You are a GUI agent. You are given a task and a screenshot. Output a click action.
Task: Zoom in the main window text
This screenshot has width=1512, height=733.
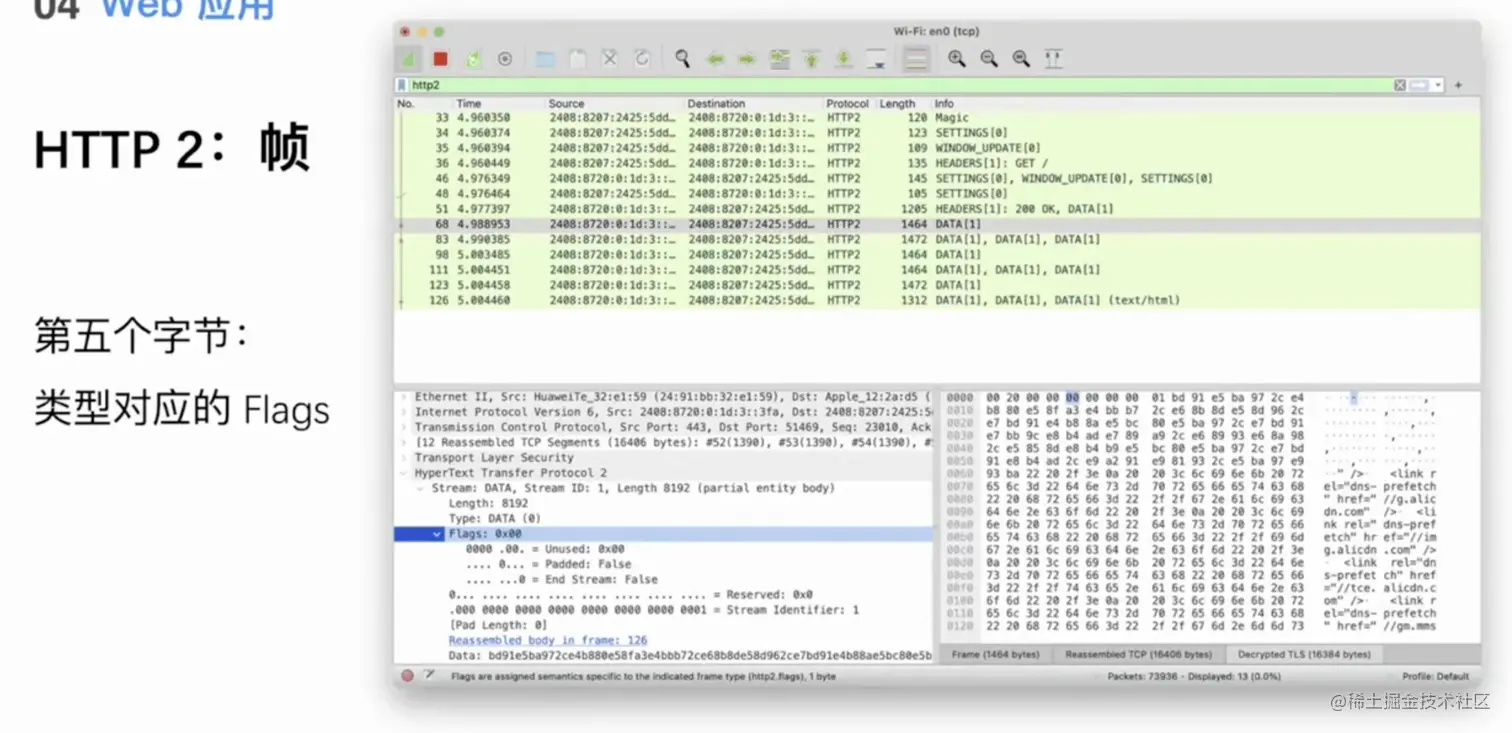957,59
